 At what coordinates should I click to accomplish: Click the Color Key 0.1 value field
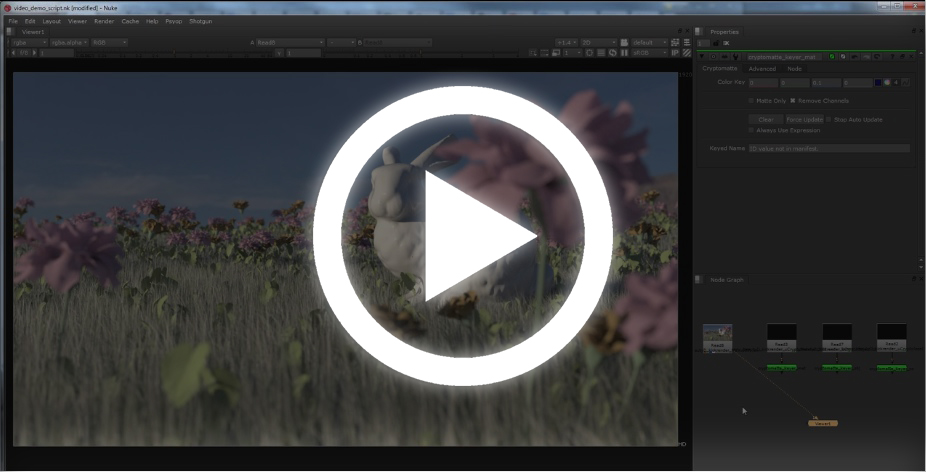click(x=826, y=83)
